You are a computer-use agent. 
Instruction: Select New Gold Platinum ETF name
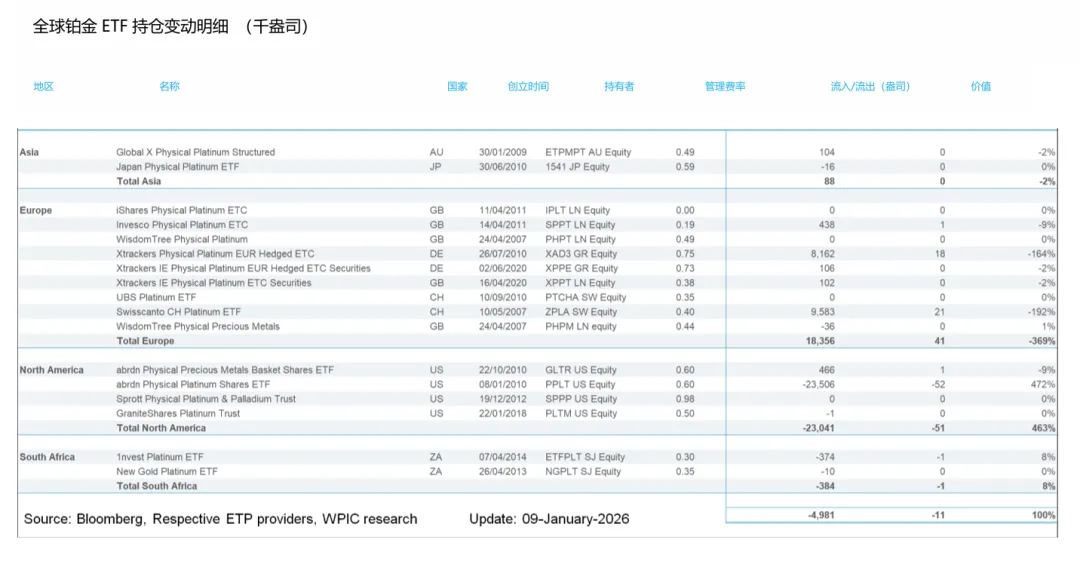point(167,471)
